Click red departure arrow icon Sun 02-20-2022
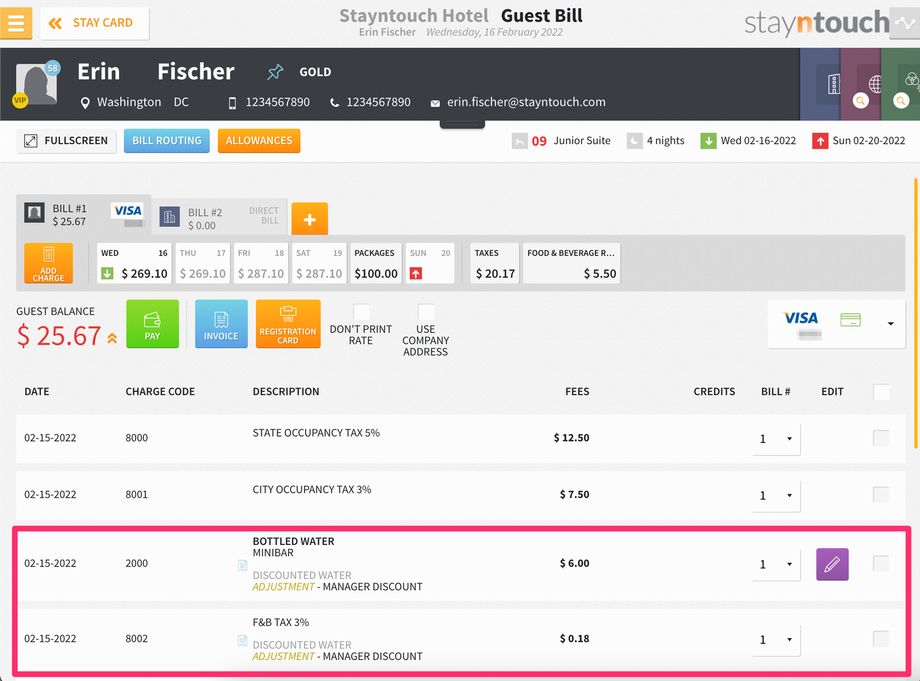 [820, 141]
